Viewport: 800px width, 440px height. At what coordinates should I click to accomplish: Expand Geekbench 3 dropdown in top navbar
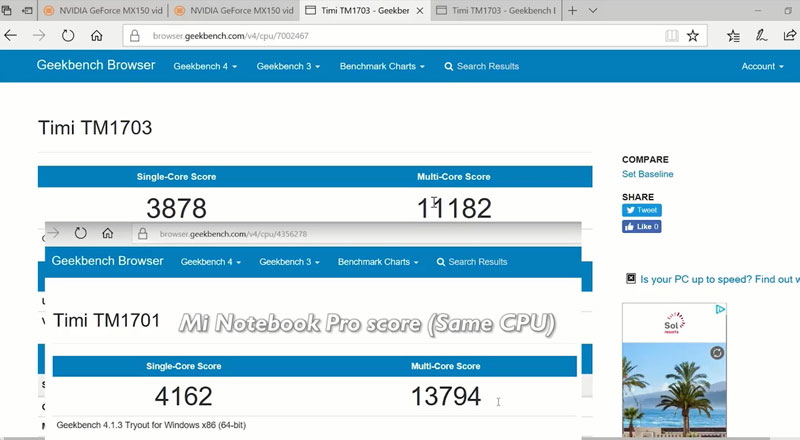point(288,66)
